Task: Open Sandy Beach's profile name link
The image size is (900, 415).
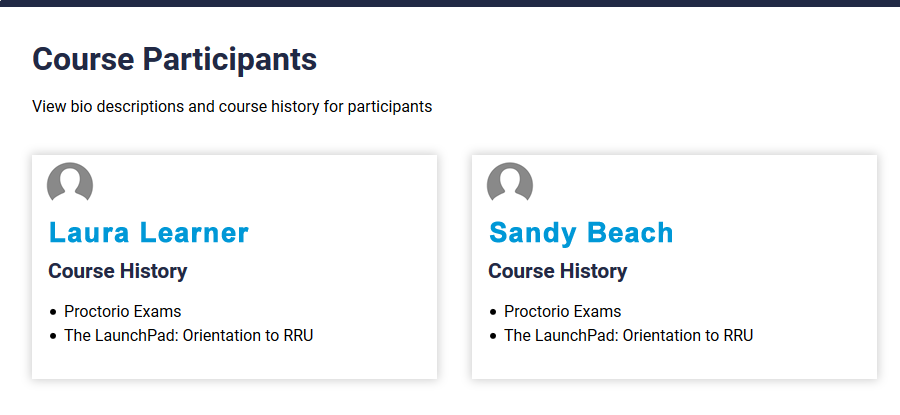Action: 581,232
